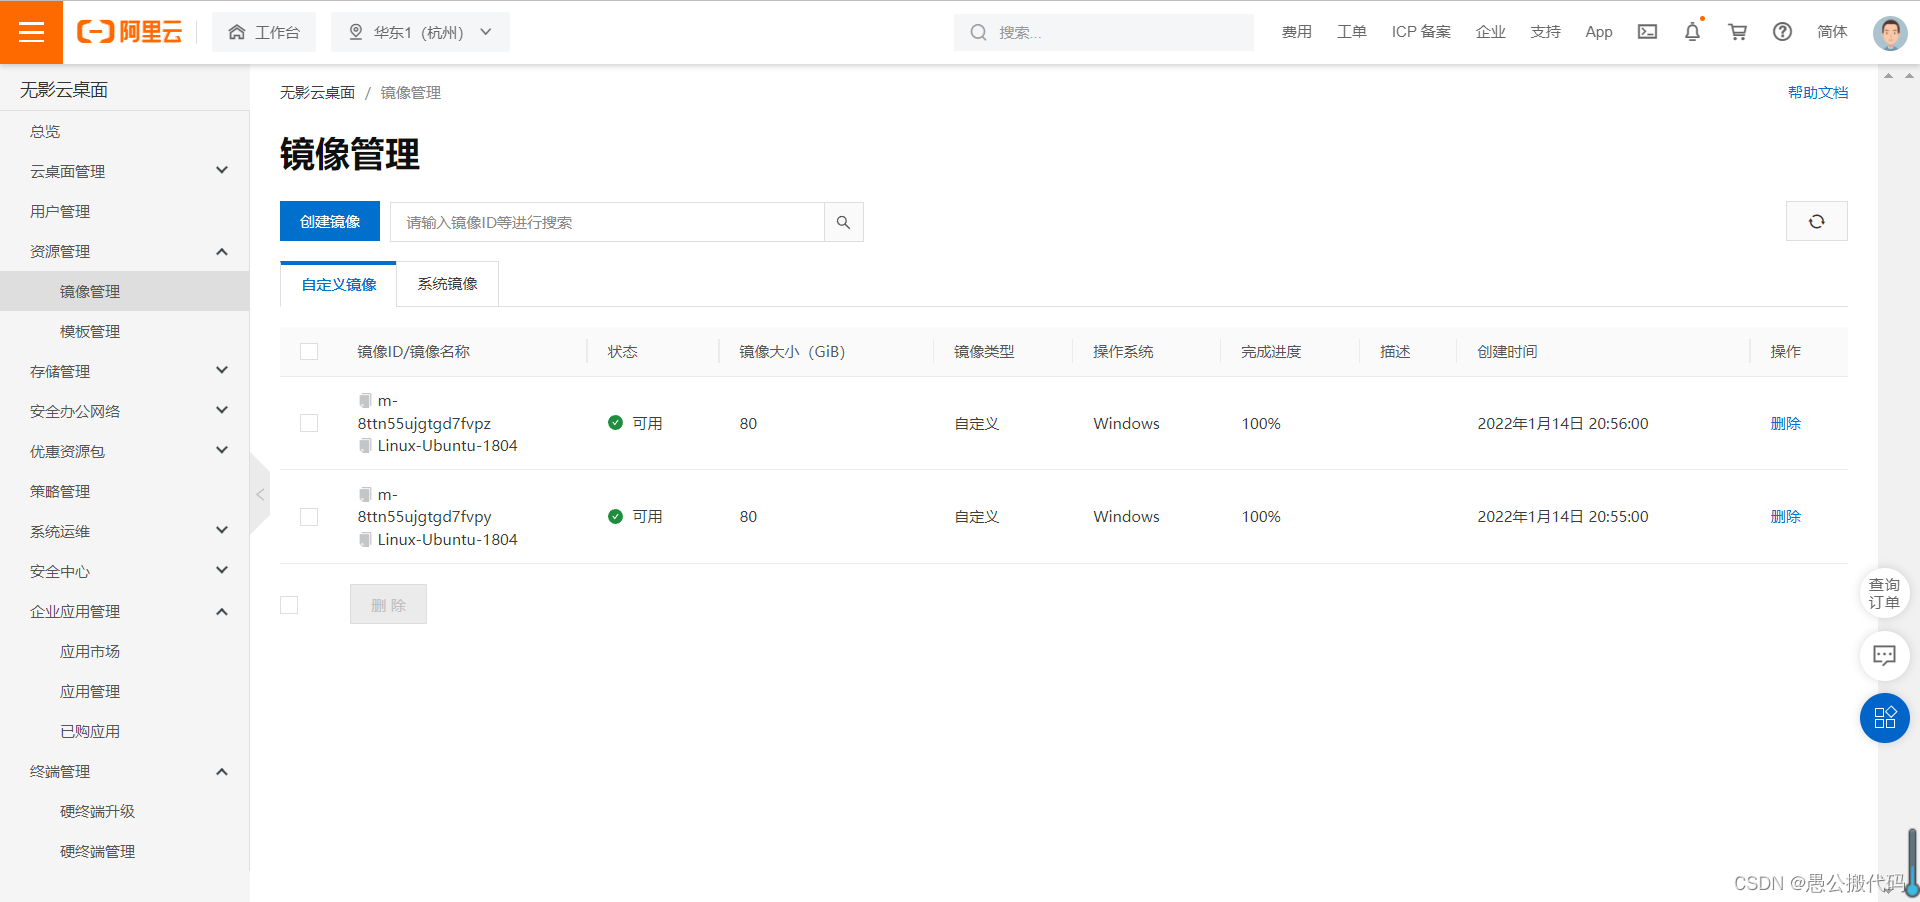1920x902 pixels.
Task: Tick the bottom batch-select checkbox
Action: pos(289,605)
